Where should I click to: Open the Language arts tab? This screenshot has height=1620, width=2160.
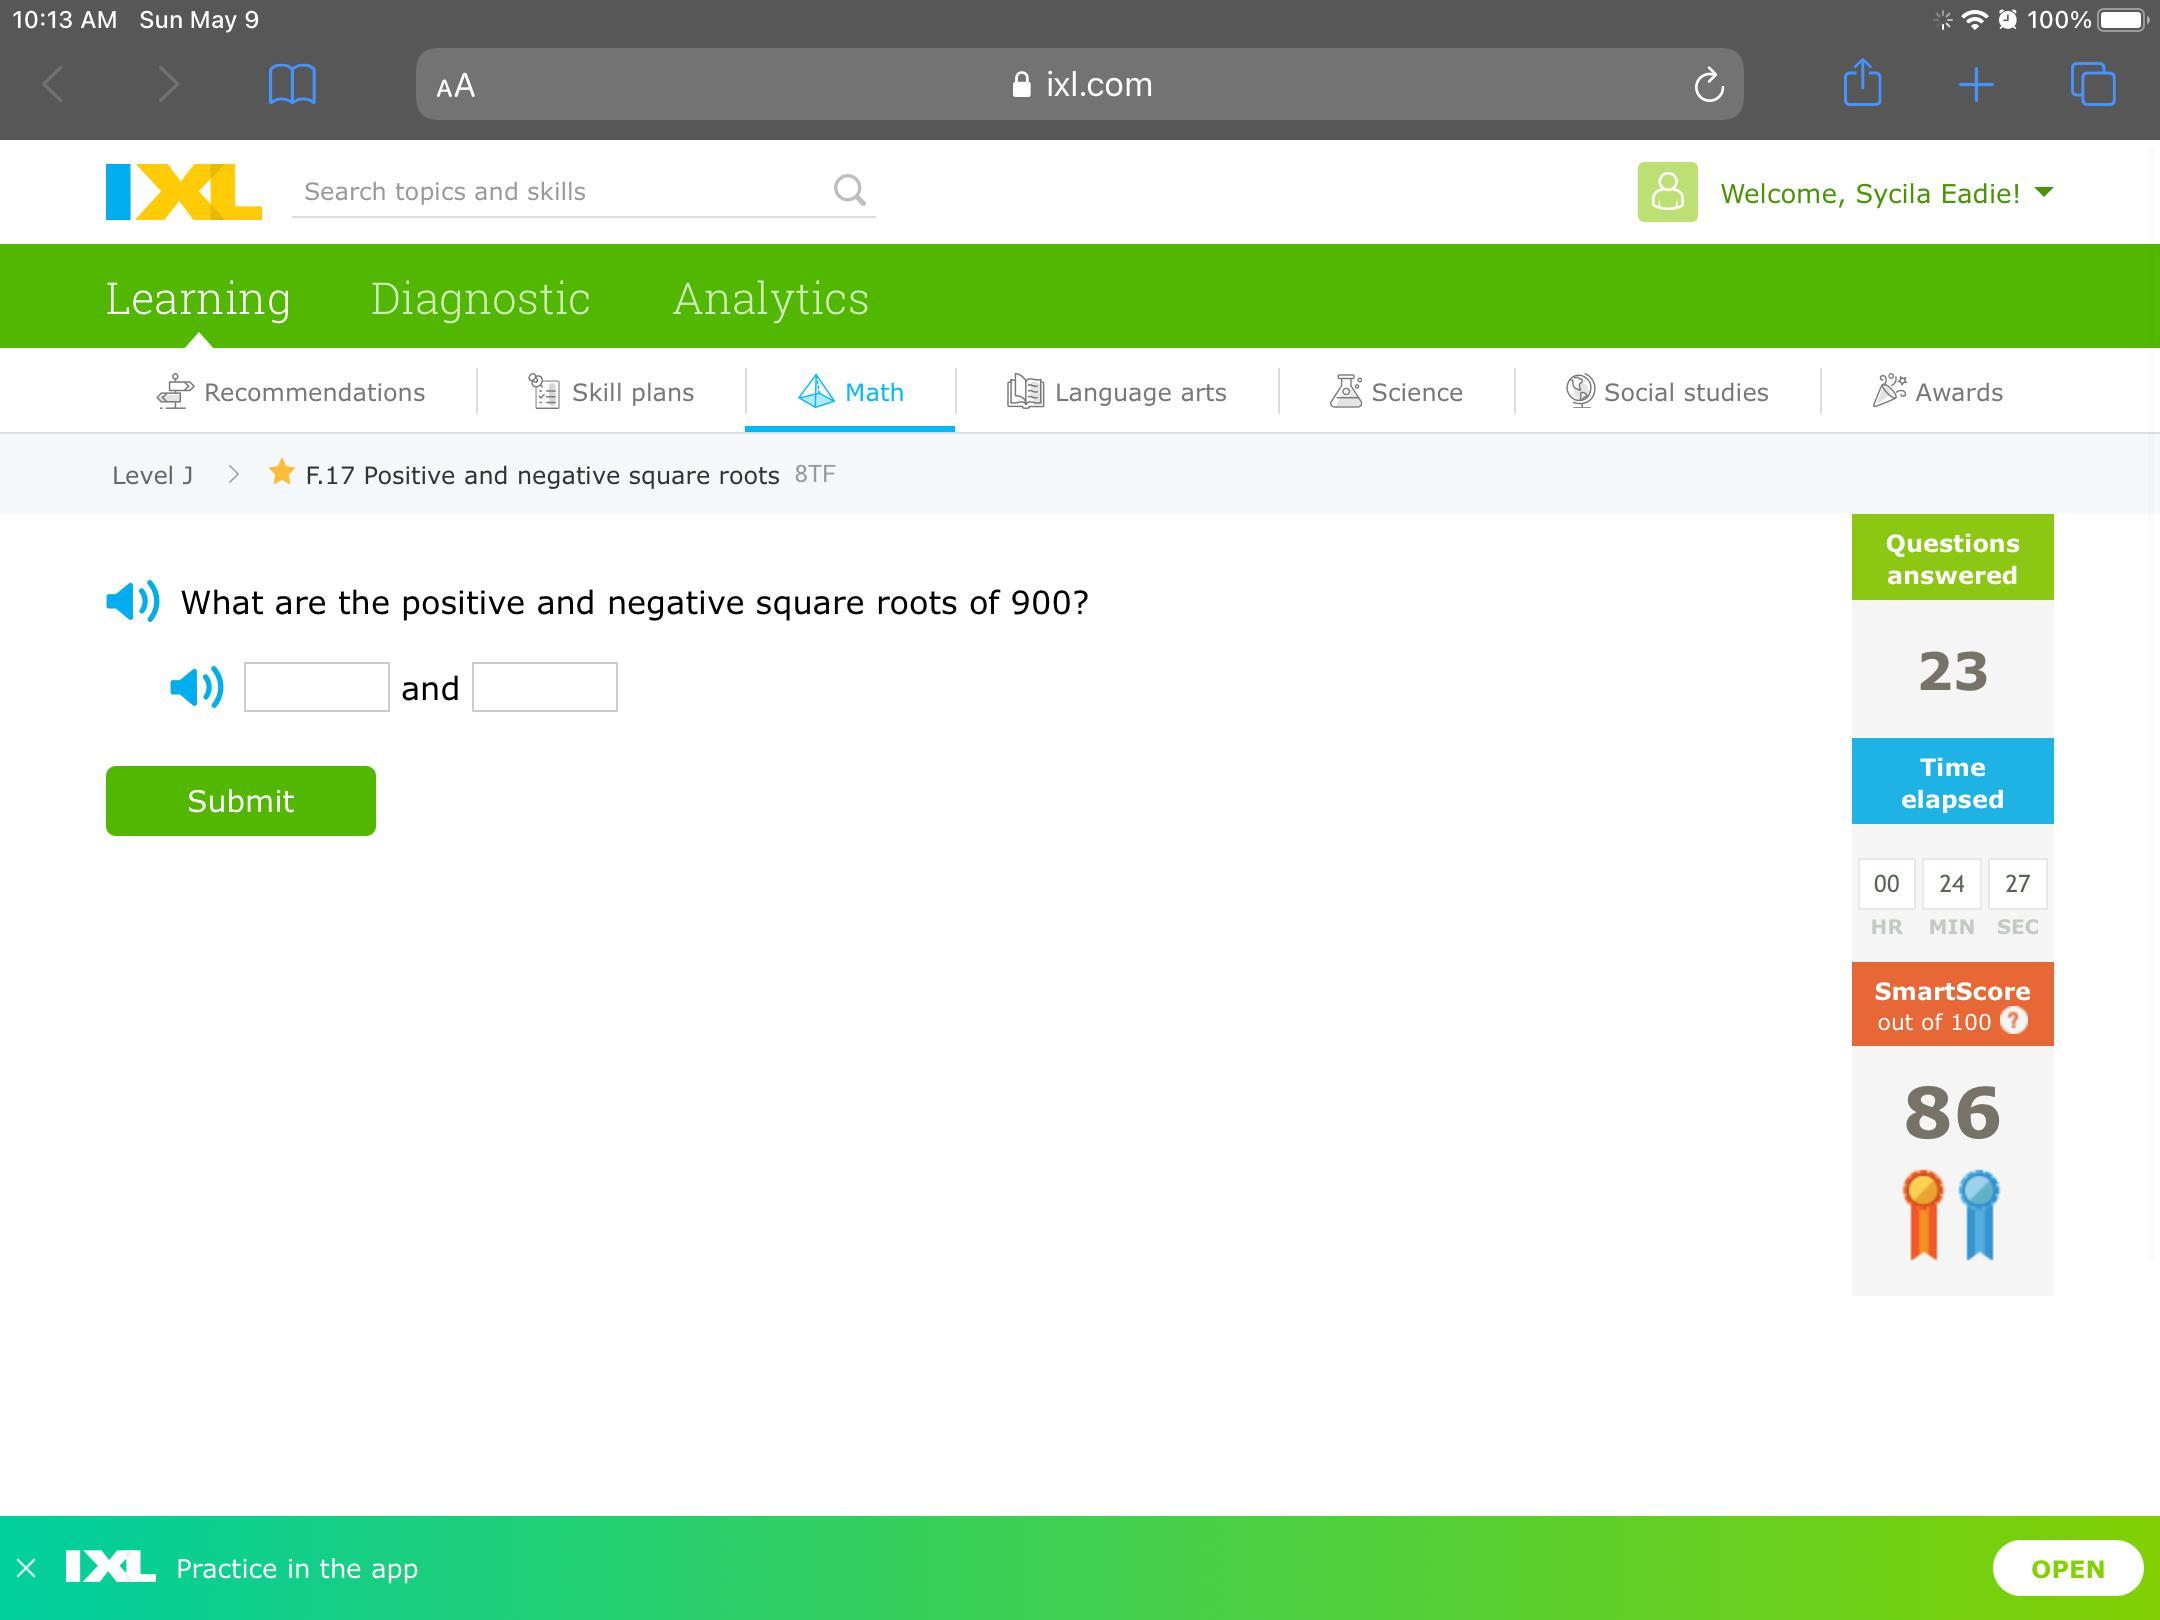(x=1117, y=392)
